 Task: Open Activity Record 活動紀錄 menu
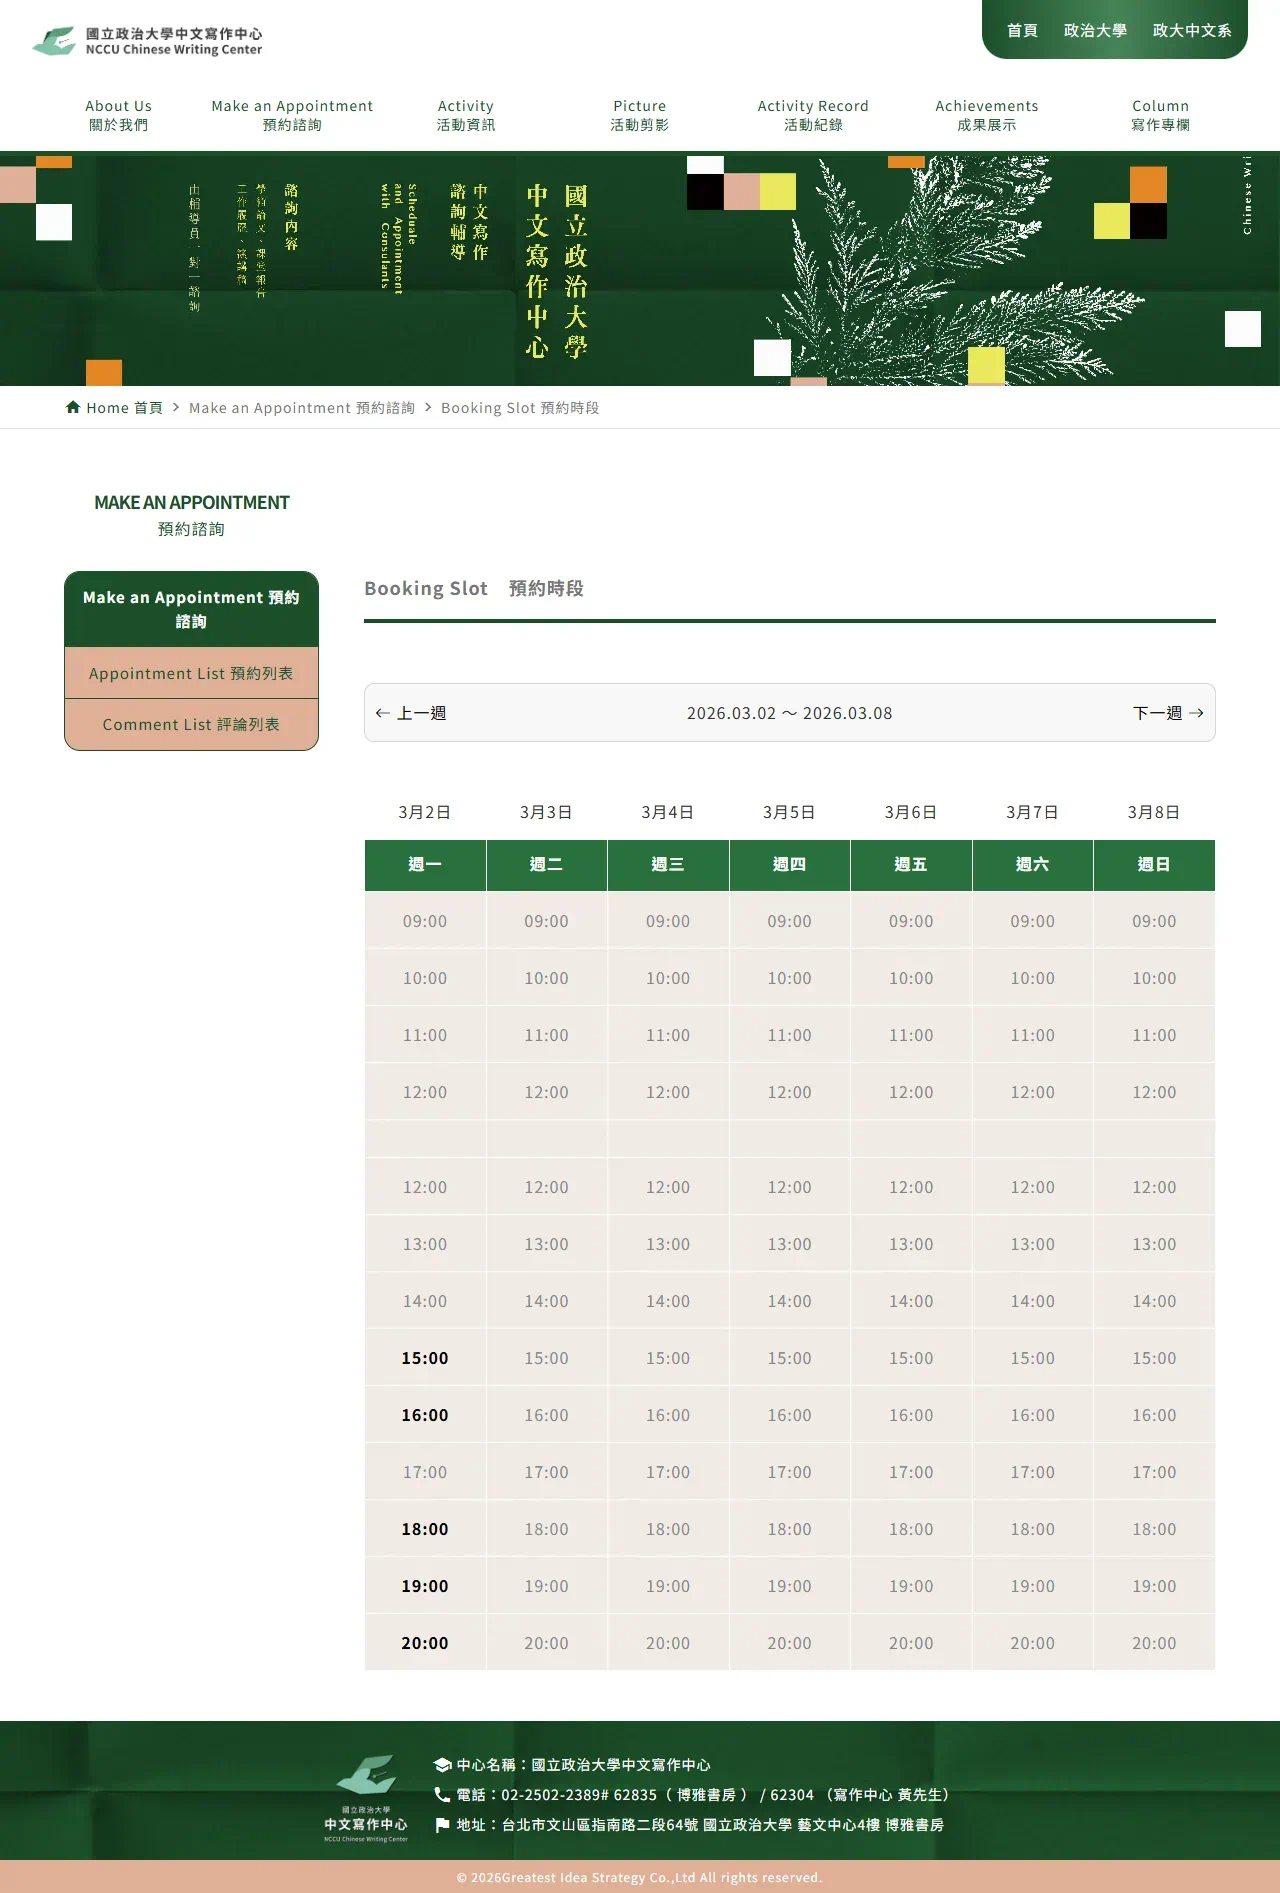[813, 115]
